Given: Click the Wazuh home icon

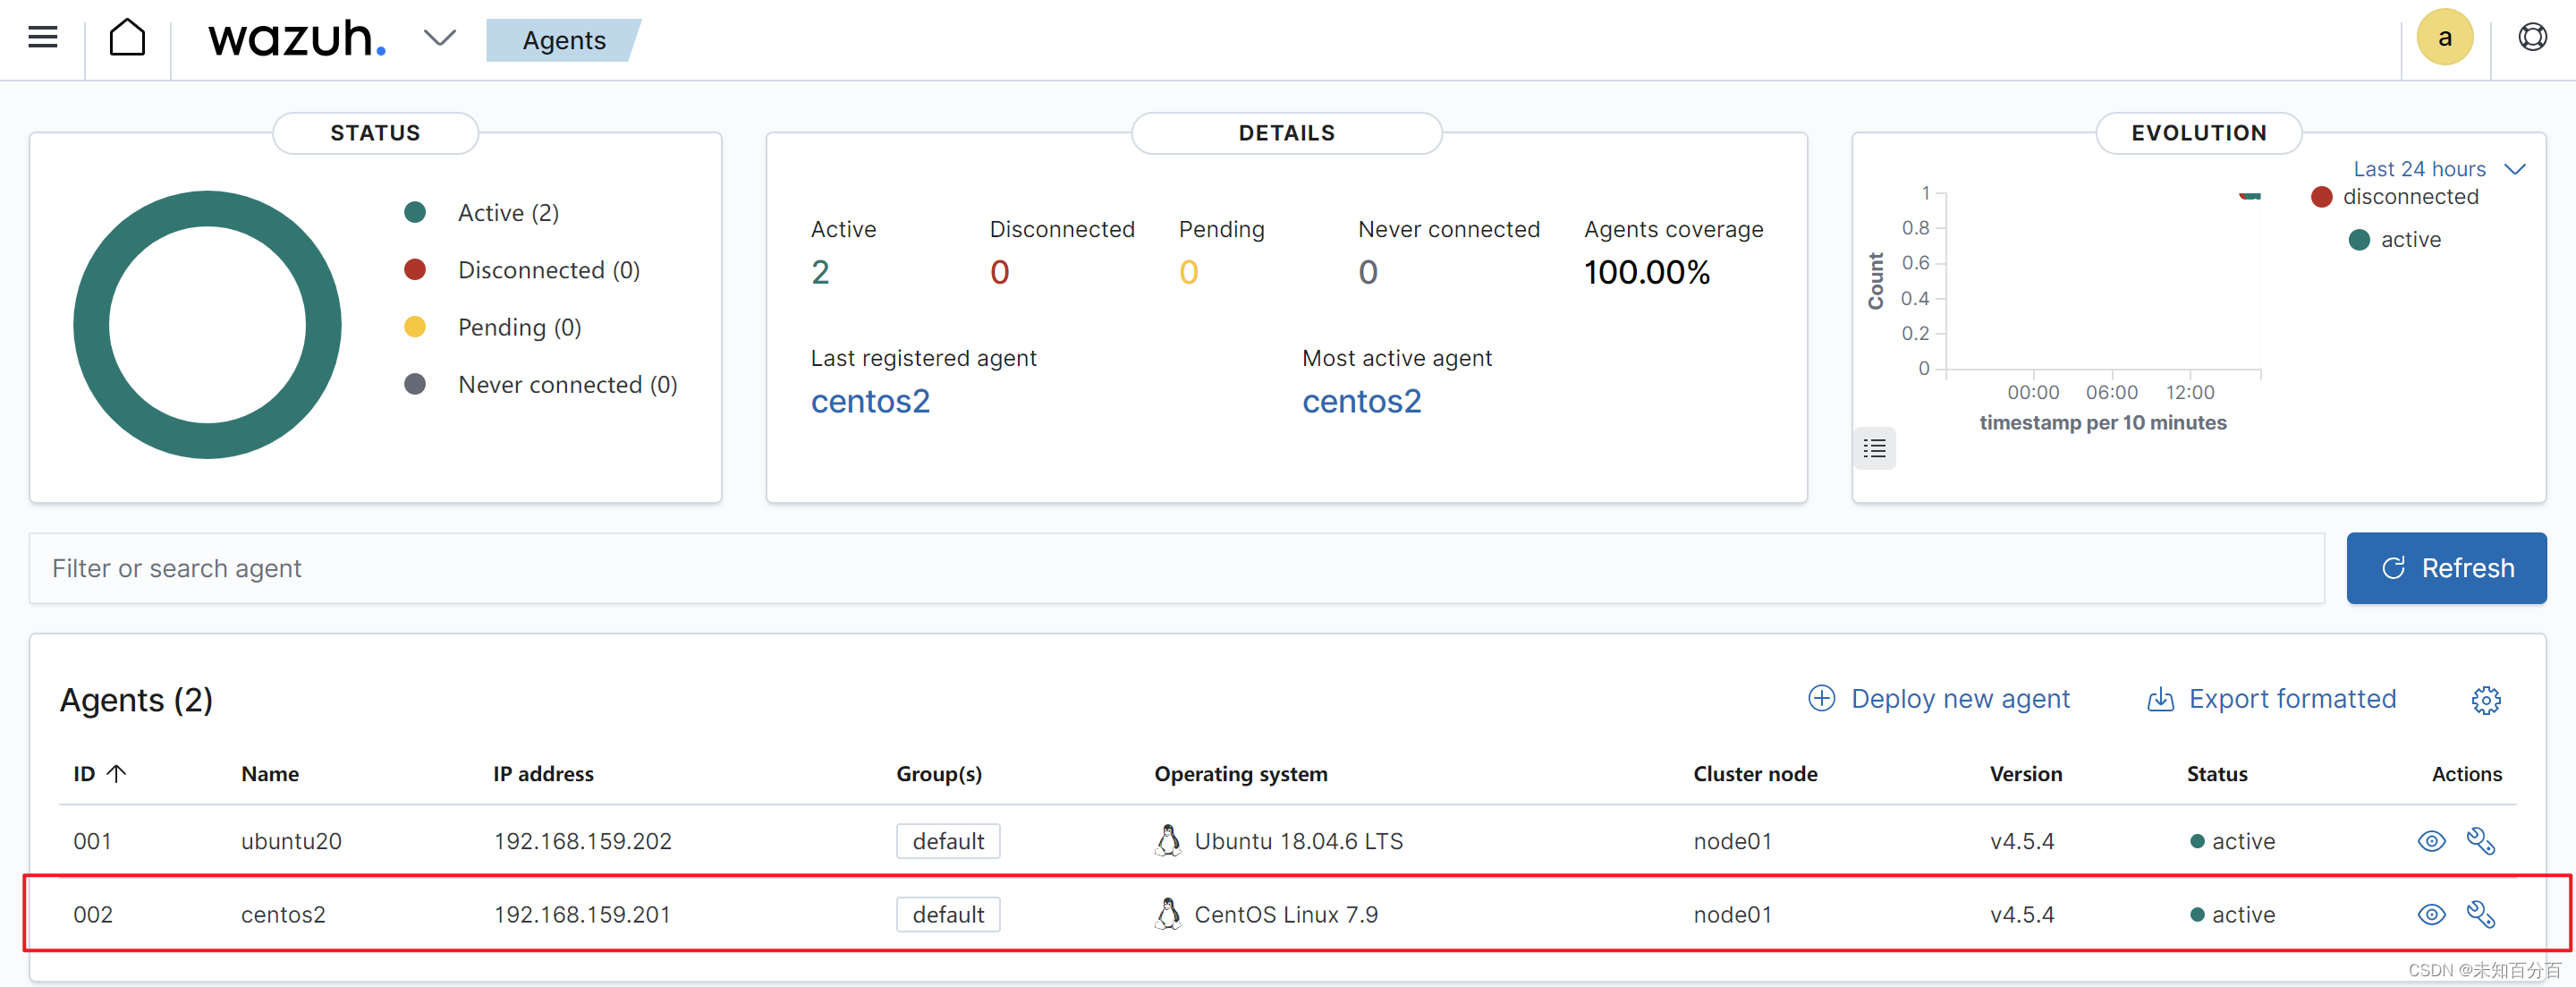Looking at the screenshot, I should click(x=128, y=39).
